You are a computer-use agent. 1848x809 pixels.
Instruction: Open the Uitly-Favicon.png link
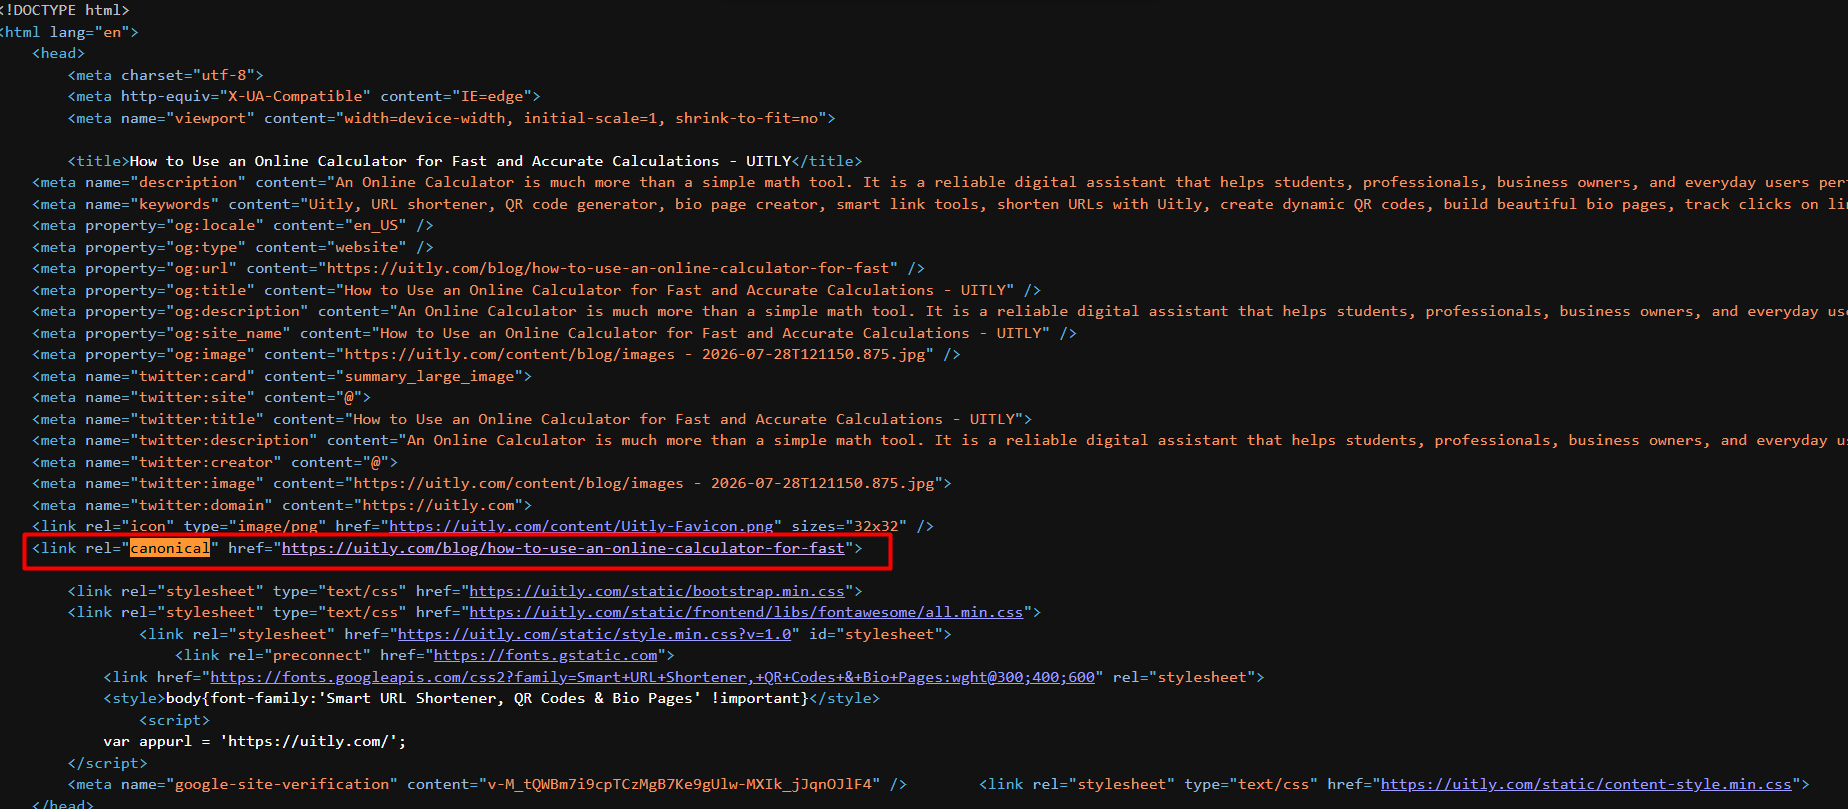581,526
